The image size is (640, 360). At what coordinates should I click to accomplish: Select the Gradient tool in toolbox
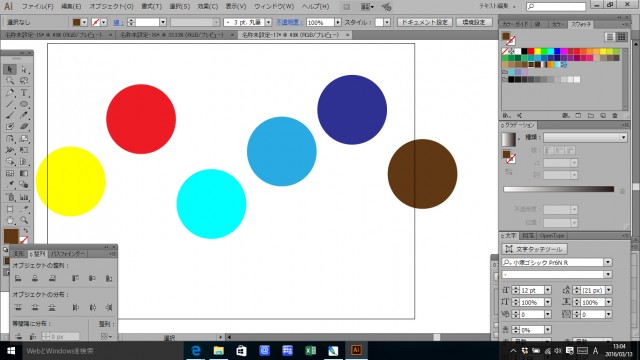tap(24, 173)
